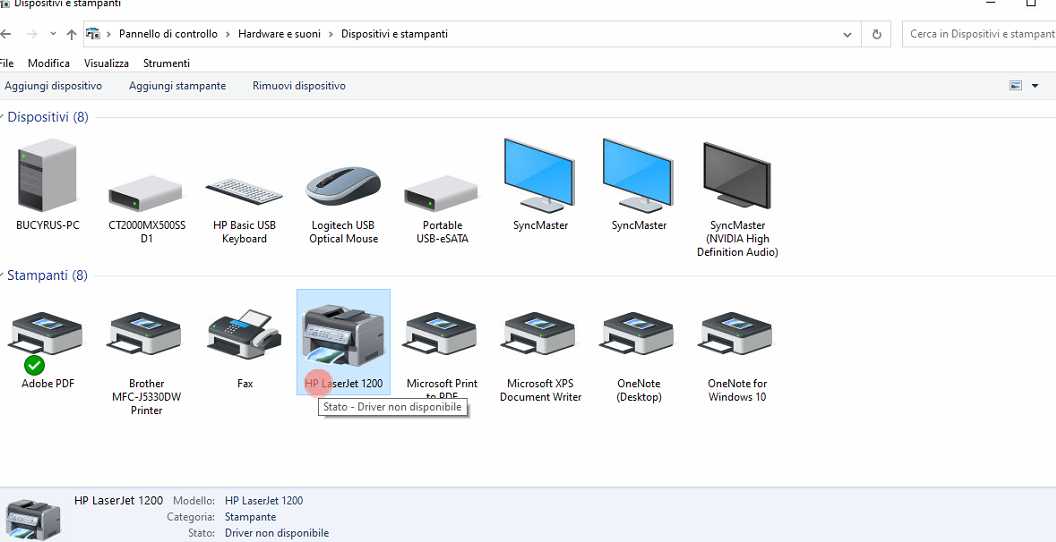Select the BUCYRUS-PC computer device icon
1056x542 pixels.
pyautogui.click(x=47, y=176)
